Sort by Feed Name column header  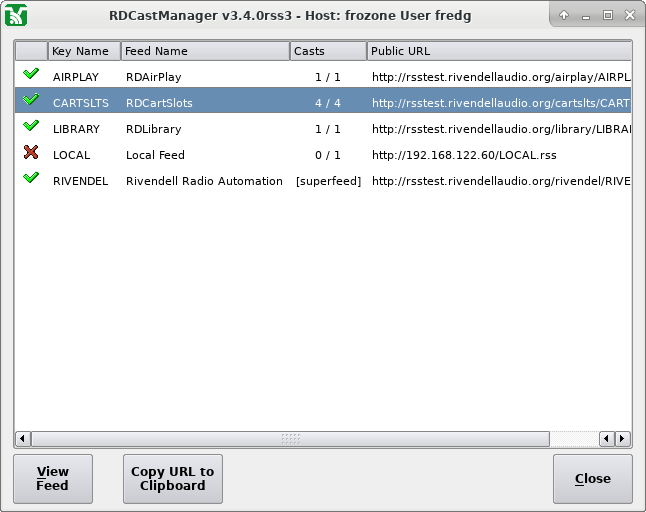tap(205, 51)
